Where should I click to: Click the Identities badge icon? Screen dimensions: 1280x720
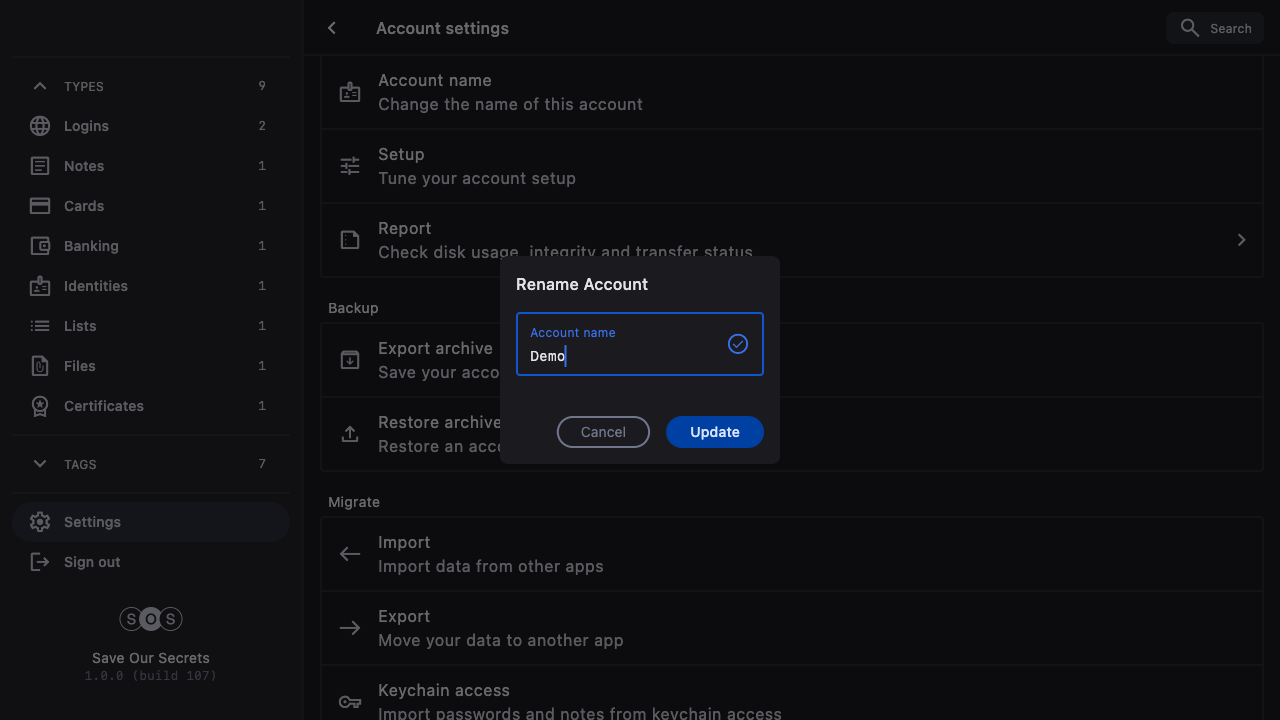coord(40,286)
